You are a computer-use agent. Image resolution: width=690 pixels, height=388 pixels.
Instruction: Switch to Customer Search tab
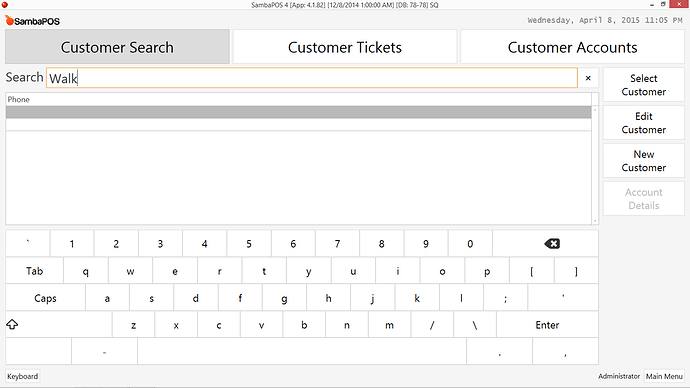(117, 47)
